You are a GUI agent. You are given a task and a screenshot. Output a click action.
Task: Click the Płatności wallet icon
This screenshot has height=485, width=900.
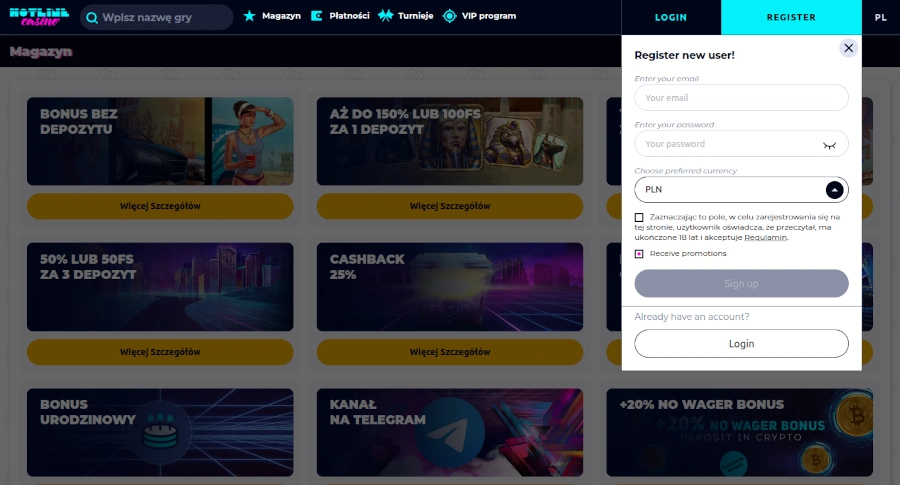316,16
